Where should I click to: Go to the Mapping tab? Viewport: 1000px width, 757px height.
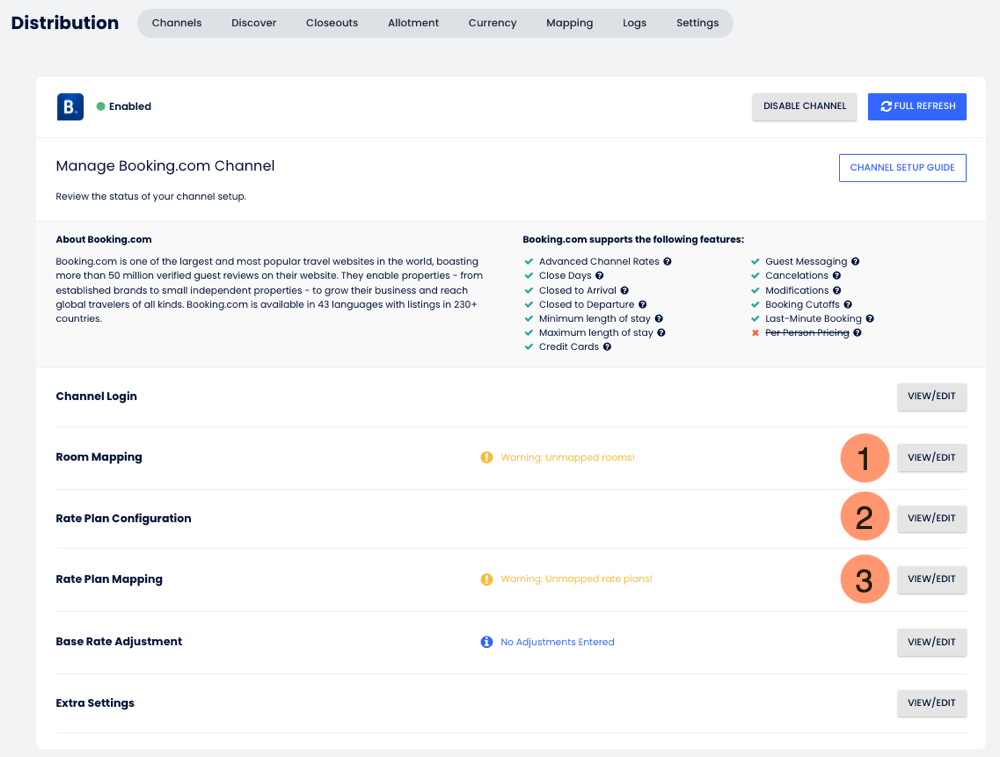click(x=569, y=23)
